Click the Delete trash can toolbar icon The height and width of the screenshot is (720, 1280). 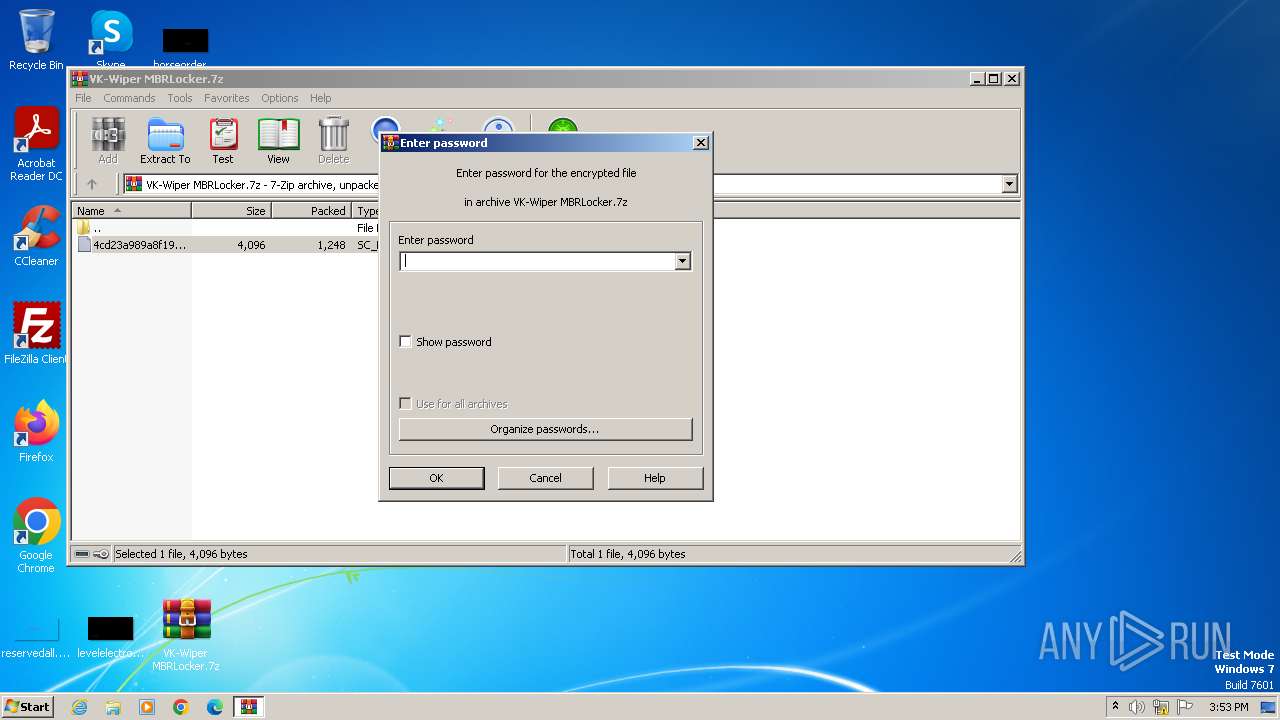pos(333,141)
